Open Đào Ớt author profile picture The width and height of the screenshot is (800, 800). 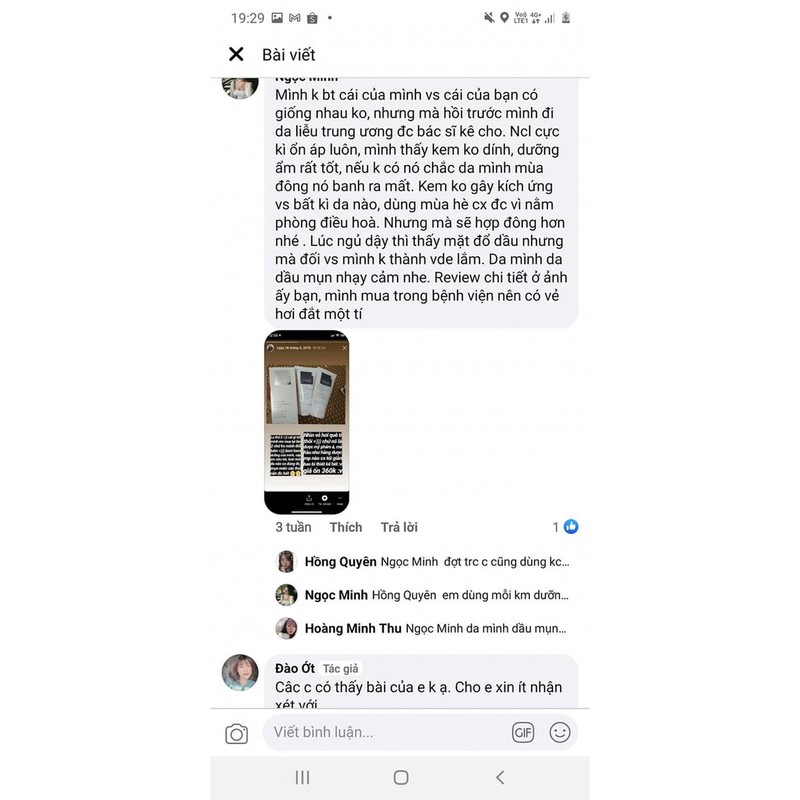point(240,672)
